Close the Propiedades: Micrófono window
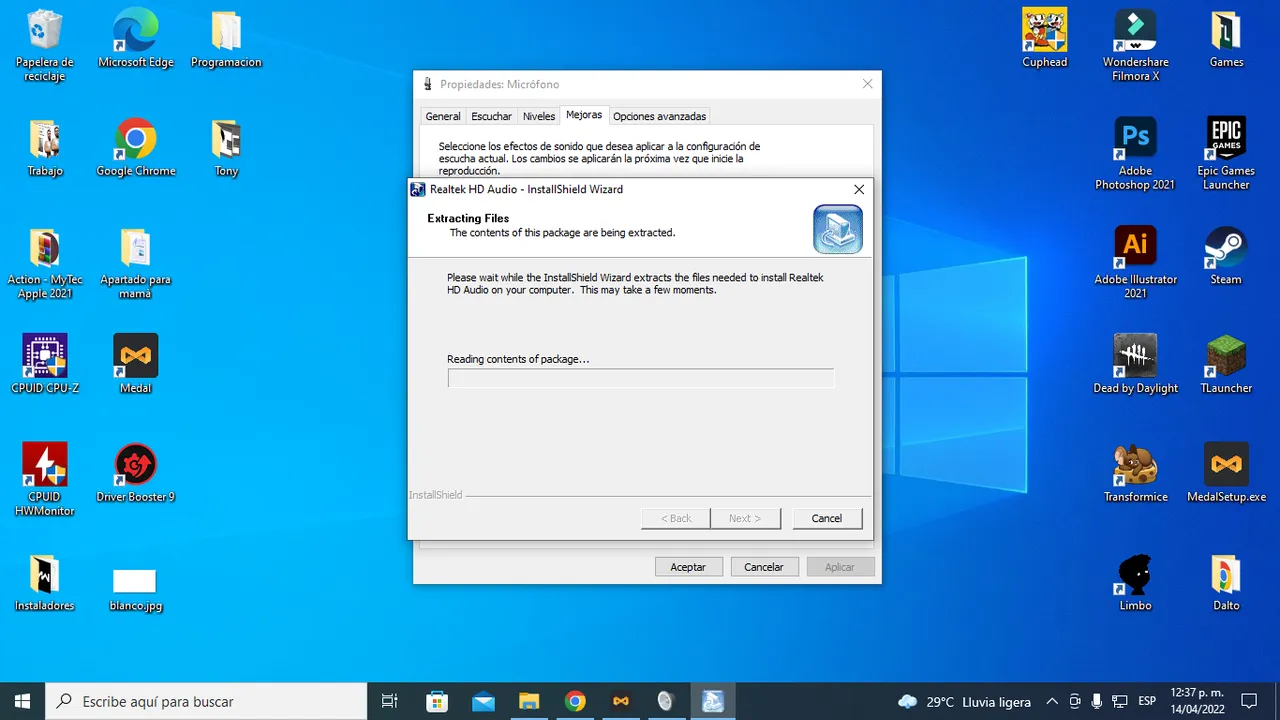 (867, 85)
